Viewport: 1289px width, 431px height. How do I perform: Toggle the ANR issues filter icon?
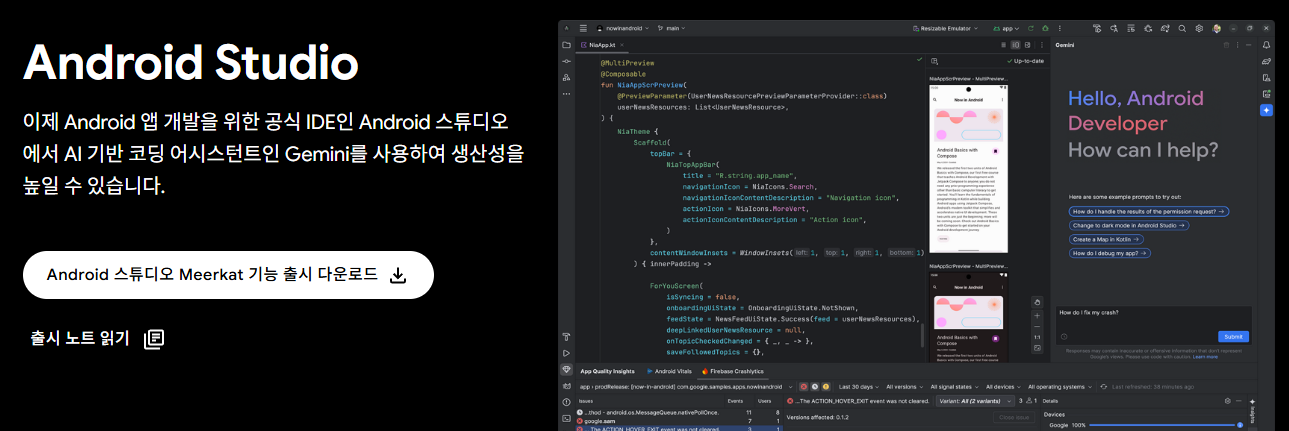815,386
